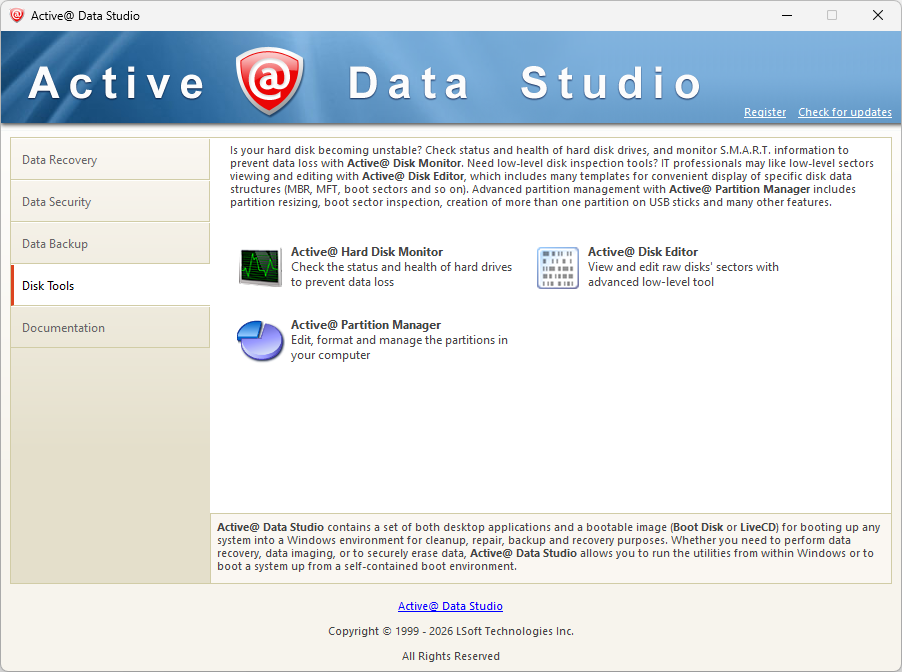Click the app icon in title bar
This screenshot has height=672, width=902.
click(17, 16)
